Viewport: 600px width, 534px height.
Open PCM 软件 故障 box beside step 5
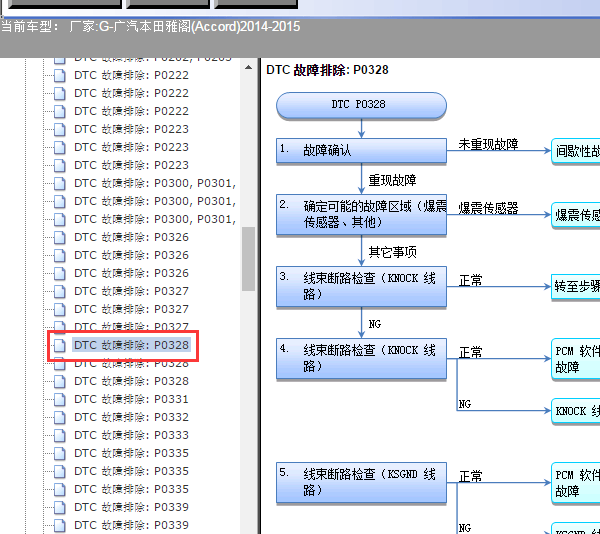pos(576,483)
